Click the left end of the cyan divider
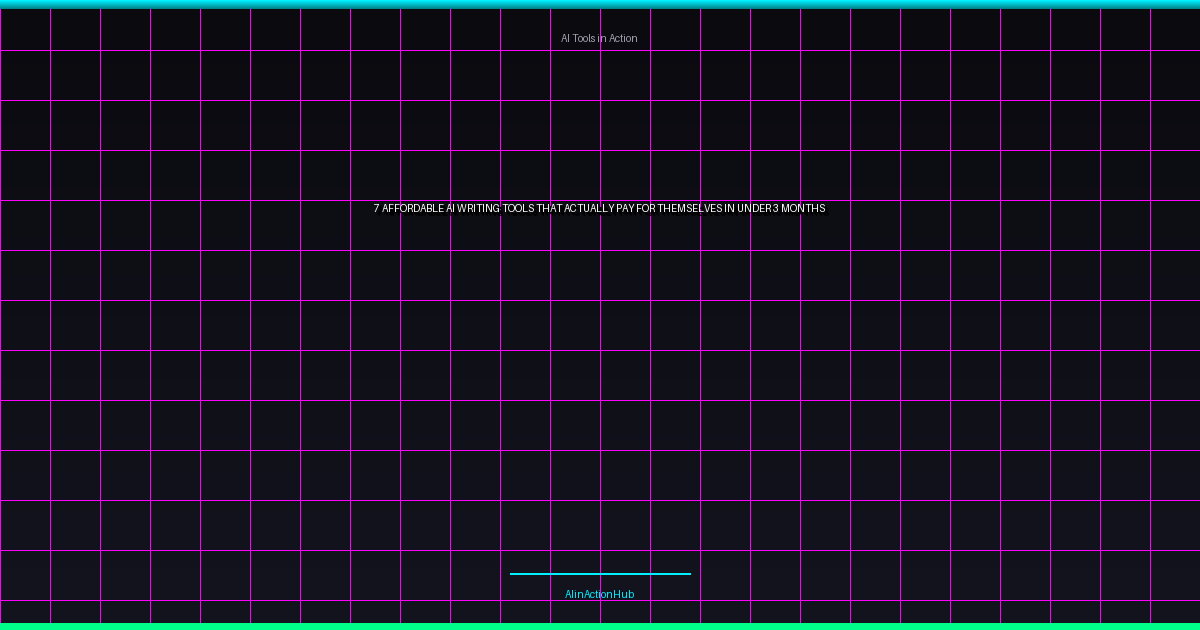The width and height of the screenshot is (1200, 630). [x=513, y=574]
